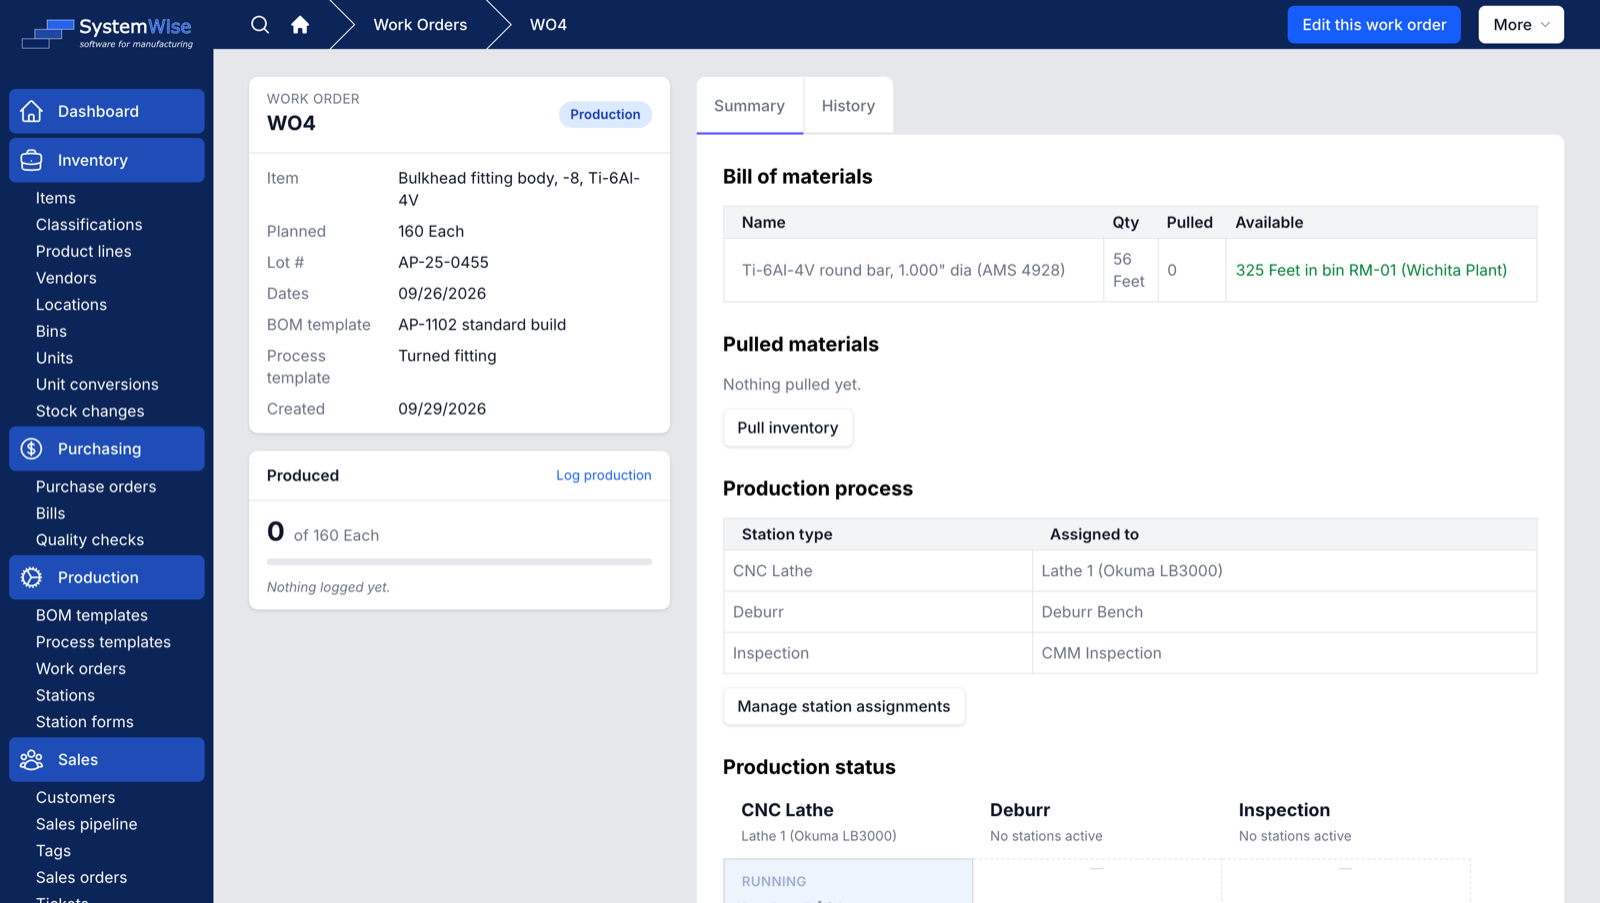Go to Sales pipeline

click(x=87, y=824)
